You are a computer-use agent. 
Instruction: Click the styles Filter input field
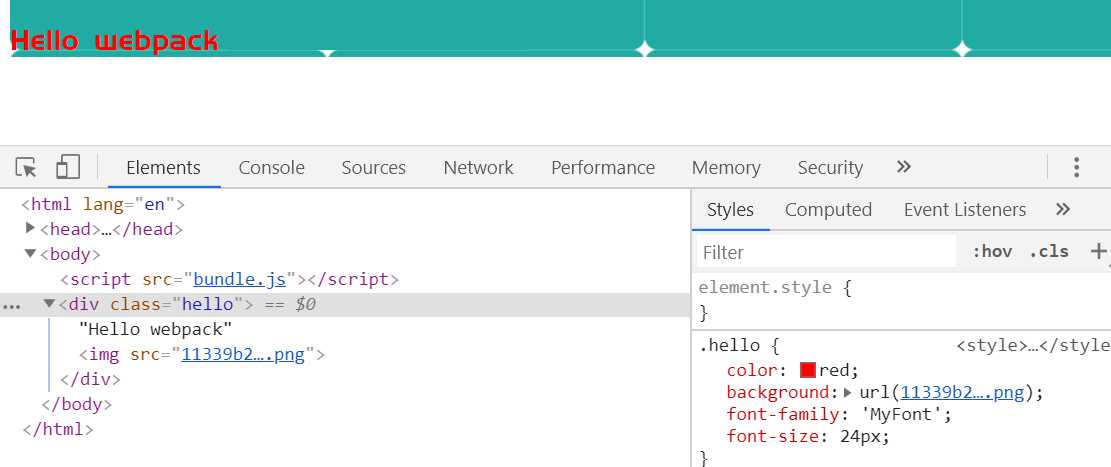pos(826,252)
